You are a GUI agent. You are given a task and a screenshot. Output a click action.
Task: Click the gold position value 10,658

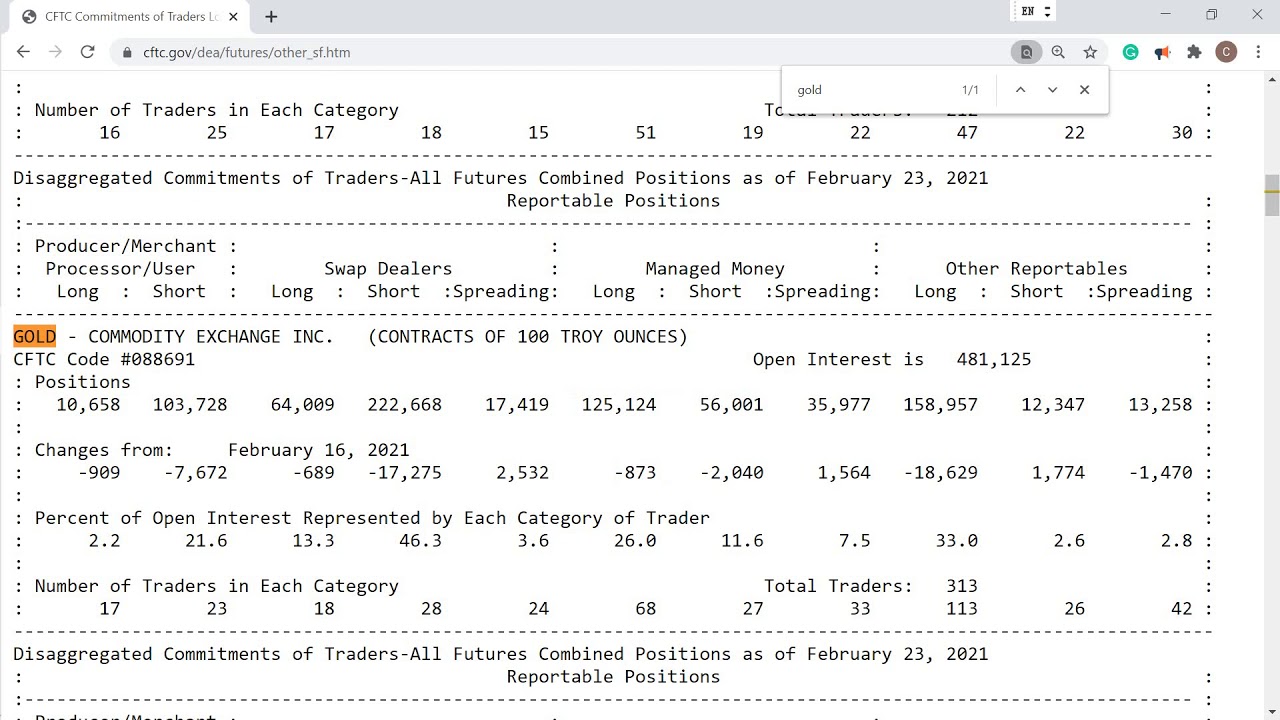[x=88, y=404]
